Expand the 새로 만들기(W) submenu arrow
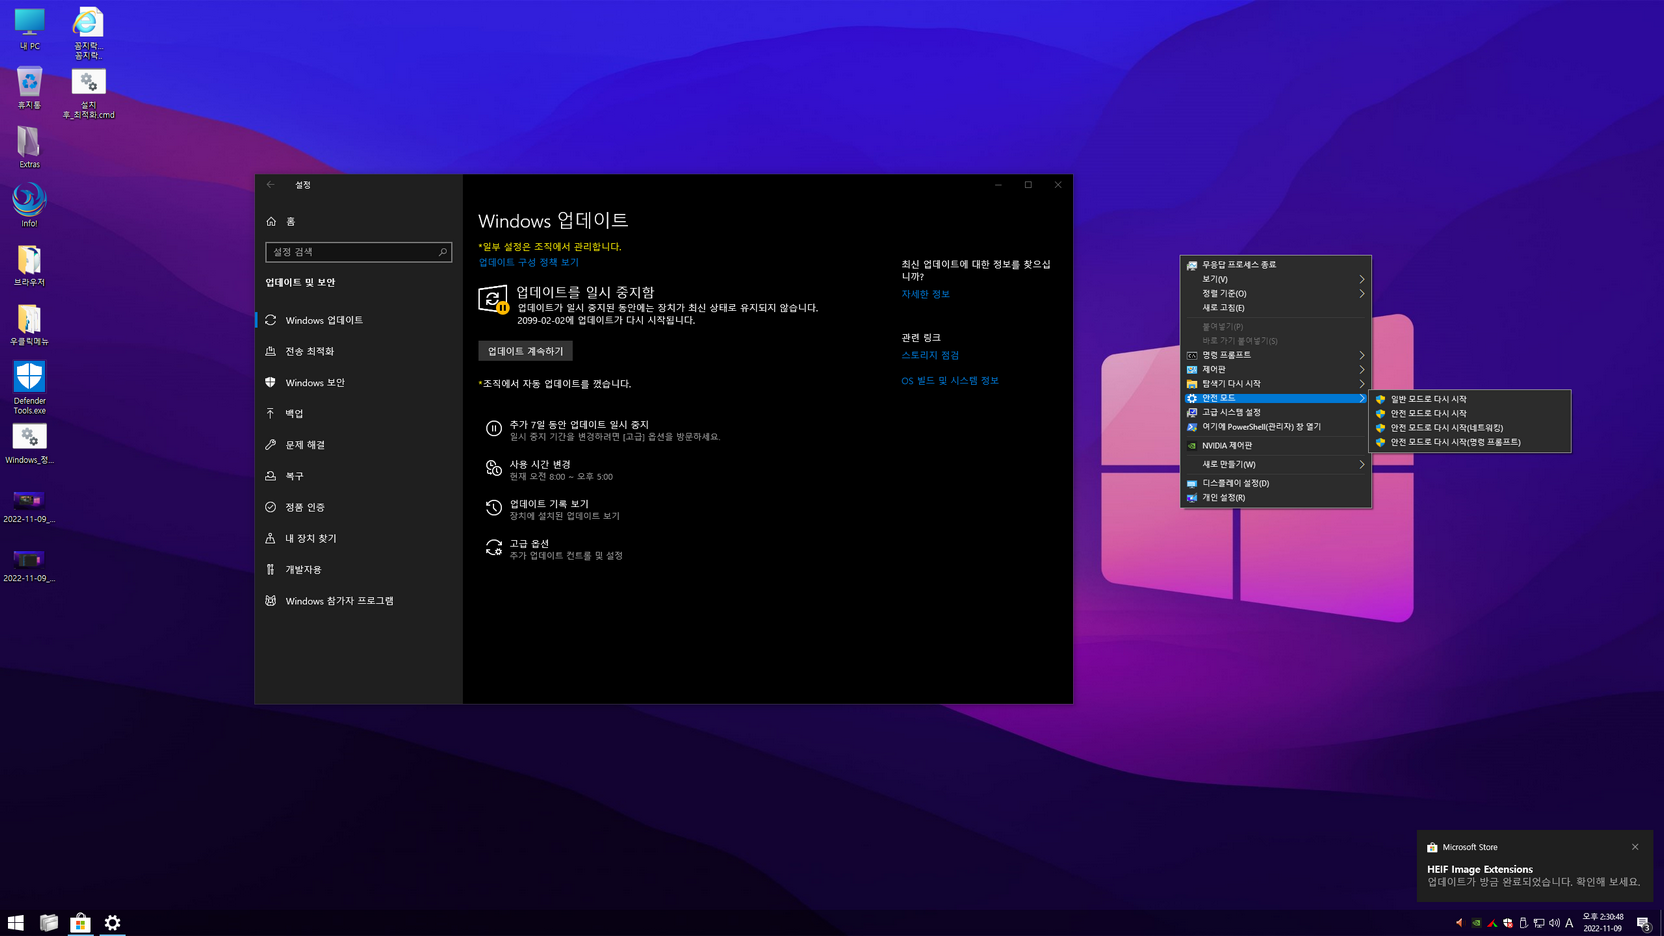Image resolution: width=1664 pixels, height=936 pixels. pyautogui.click(x=1361, y=464)
